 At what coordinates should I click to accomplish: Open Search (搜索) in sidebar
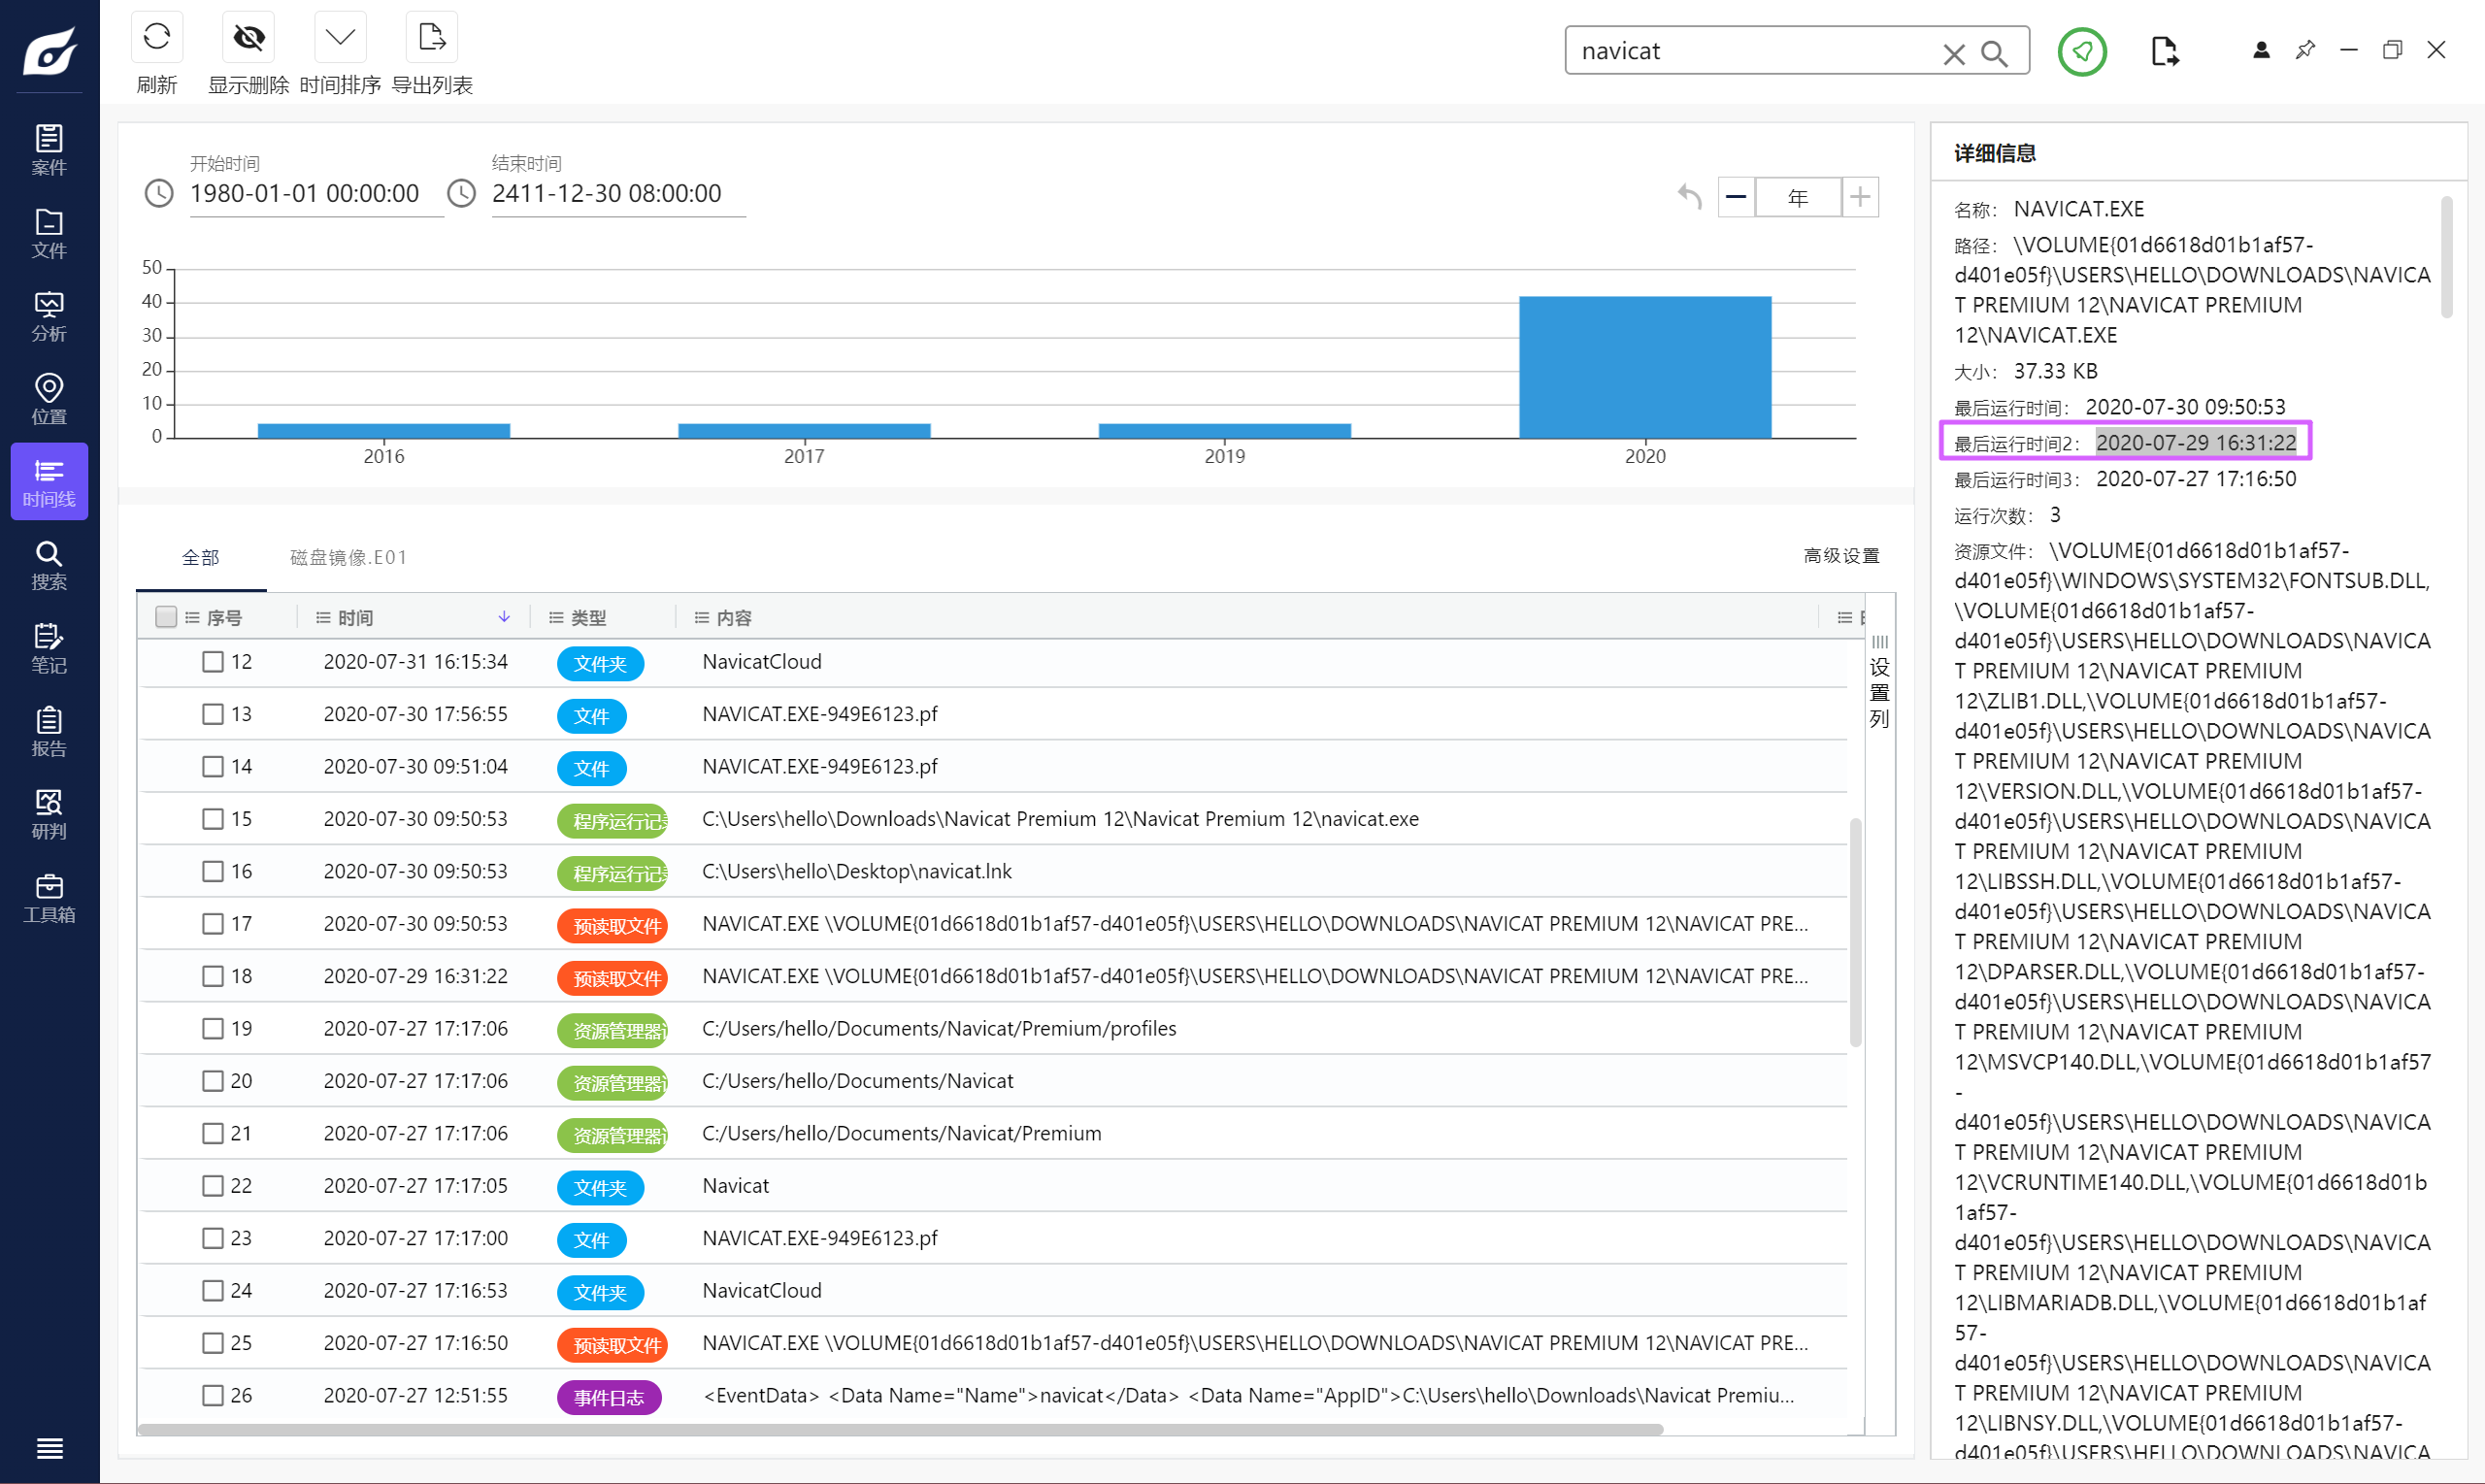click(49, 564)
